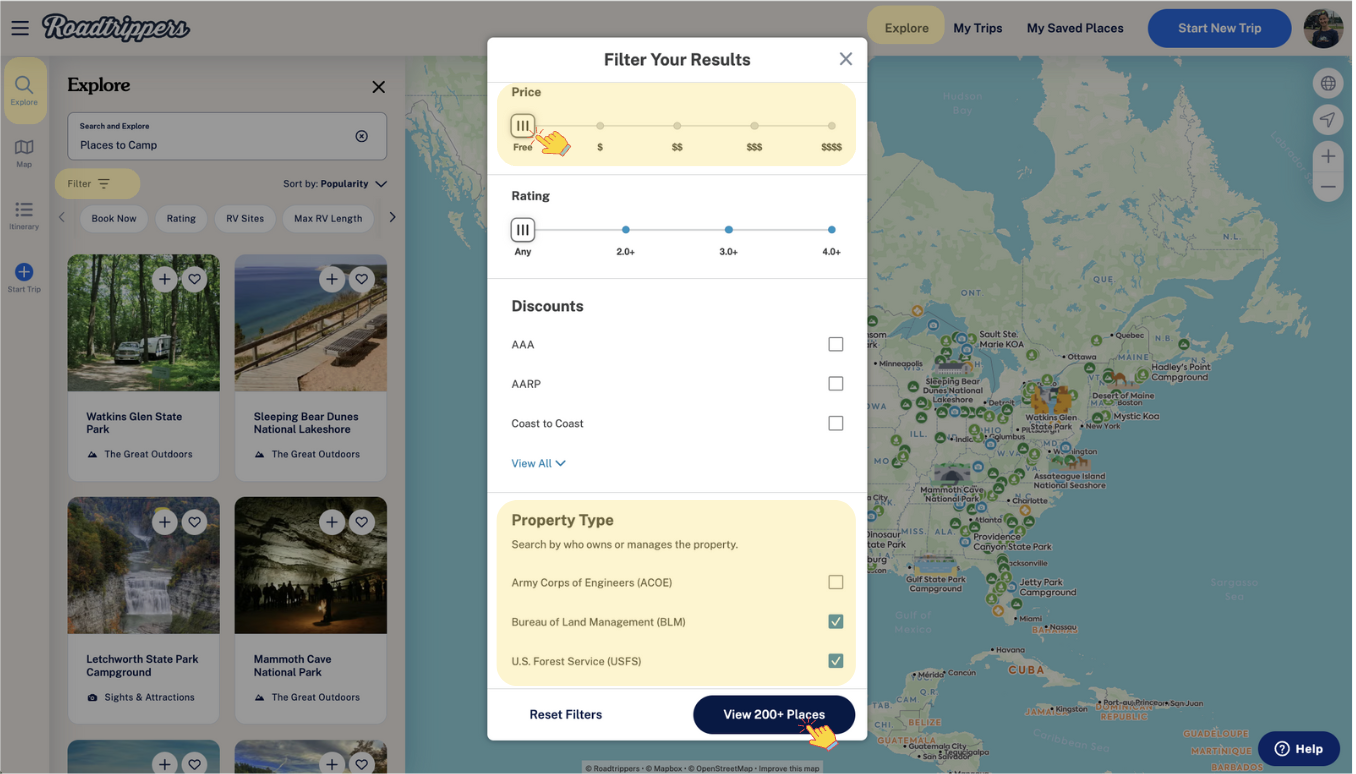Save Sleeping Bear Dunes National Lakeshore
The height and width of the screenshot is (774, 1356).
pos(362,279)
